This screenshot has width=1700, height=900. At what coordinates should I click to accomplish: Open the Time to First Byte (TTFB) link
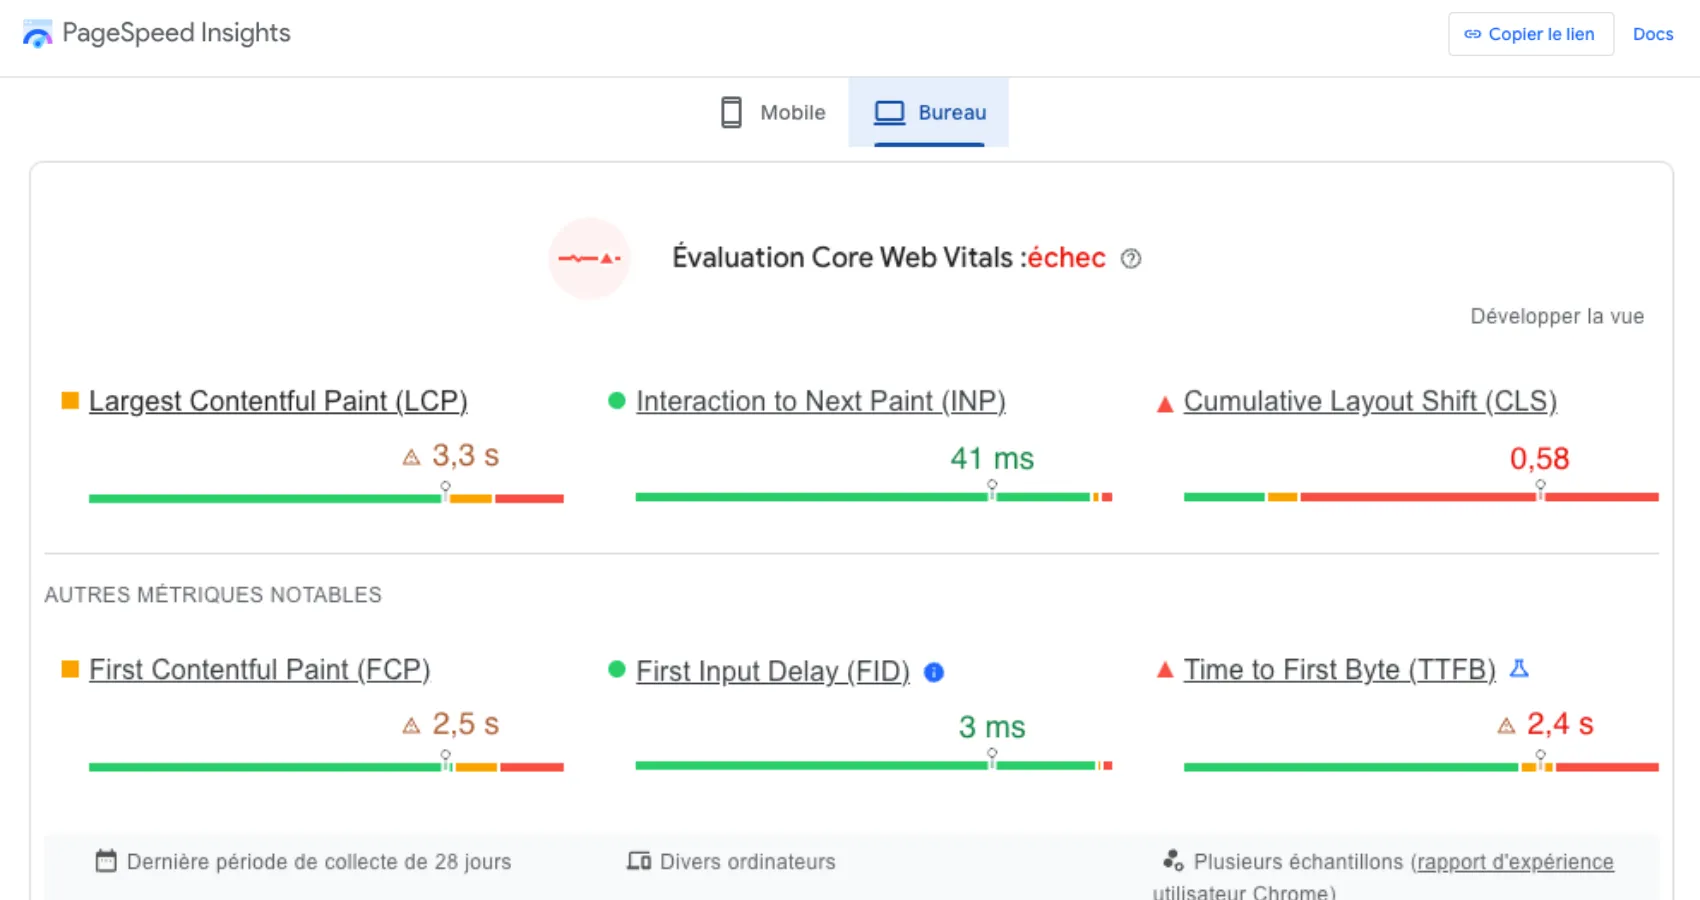click(x=1340, y=669)
